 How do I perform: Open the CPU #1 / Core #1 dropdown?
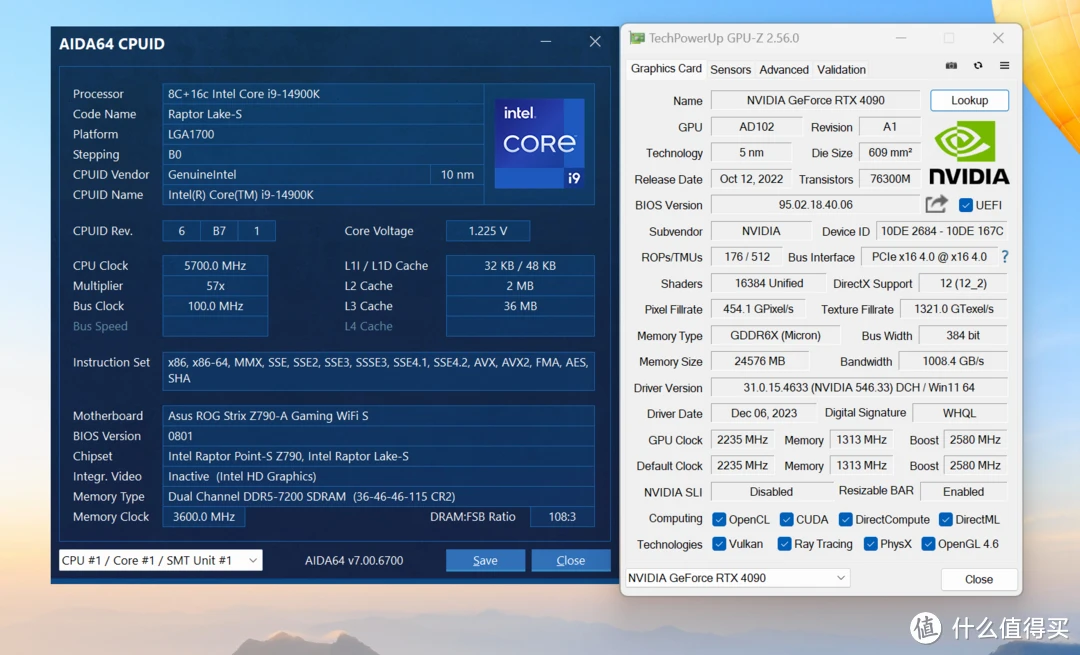(160, 560)
